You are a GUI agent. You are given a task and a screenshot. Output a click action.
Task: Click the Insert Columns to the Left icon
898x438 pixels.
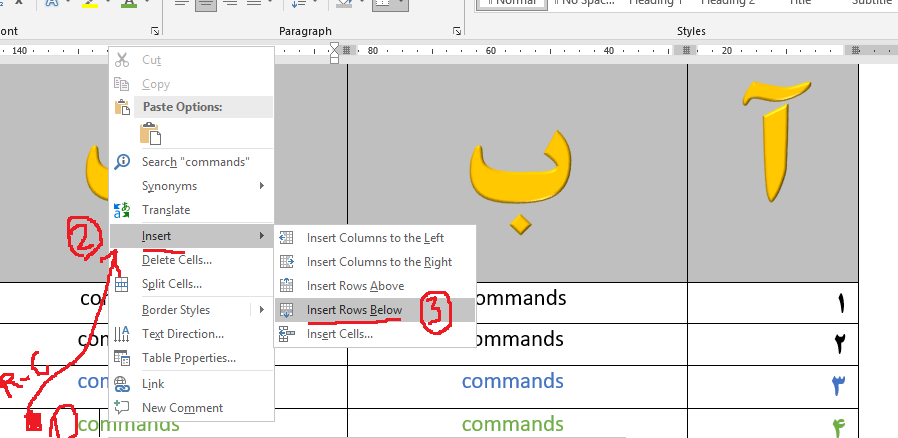pos(288,238)
